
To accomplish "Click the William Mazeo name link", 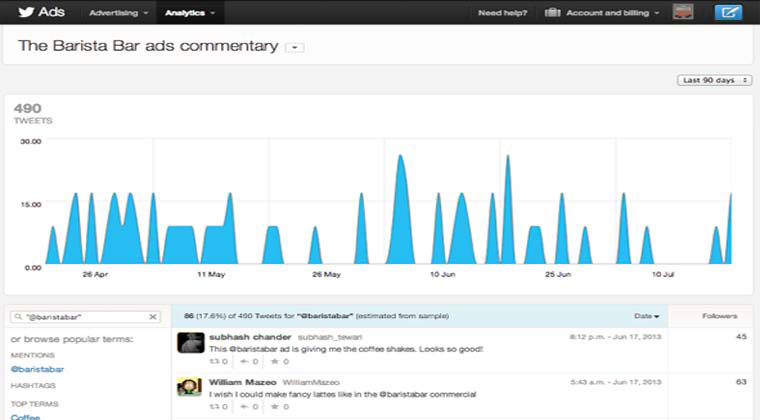I will (x=242, y=382).
